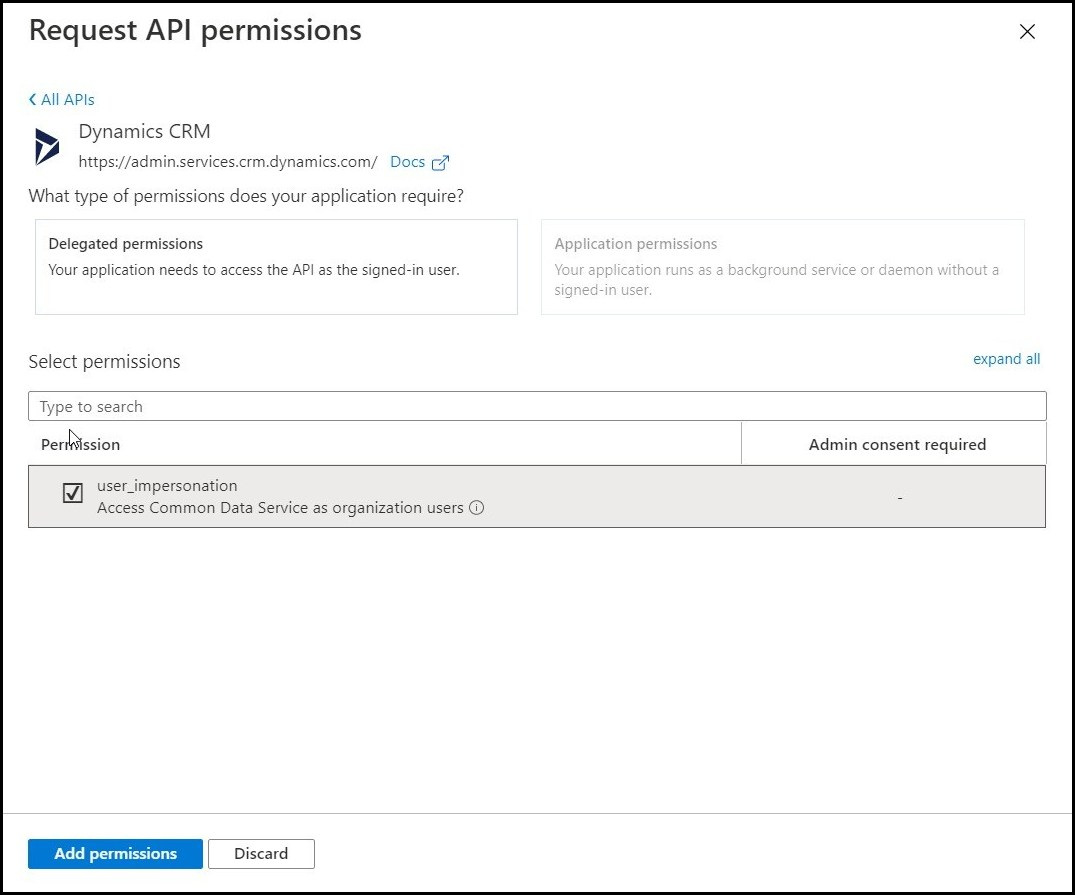Image resolution: width=1075 pixels, height=895 pixels.
Task: Click the Dynamics CRM logo icon
Action: (47, 147)
